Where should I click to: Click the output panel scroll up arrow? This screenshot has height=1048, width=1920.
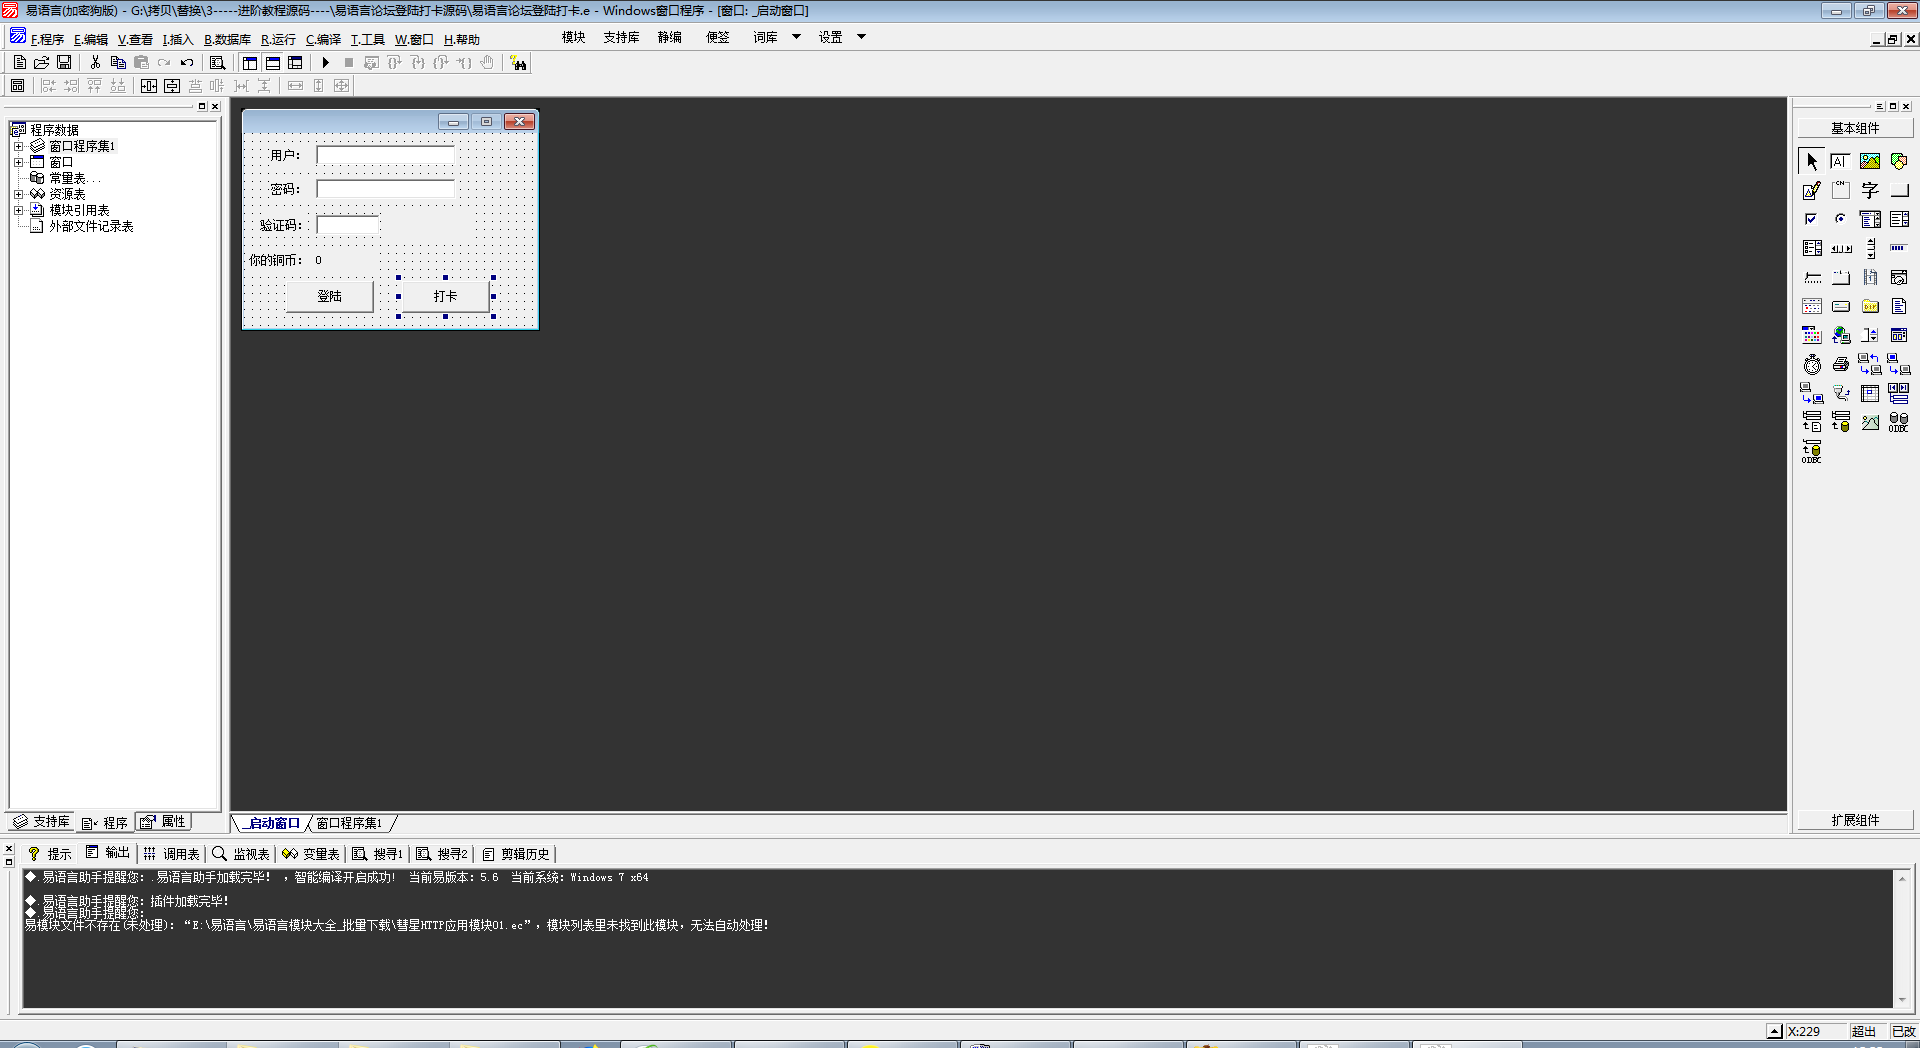click(x=1902, y=878)
